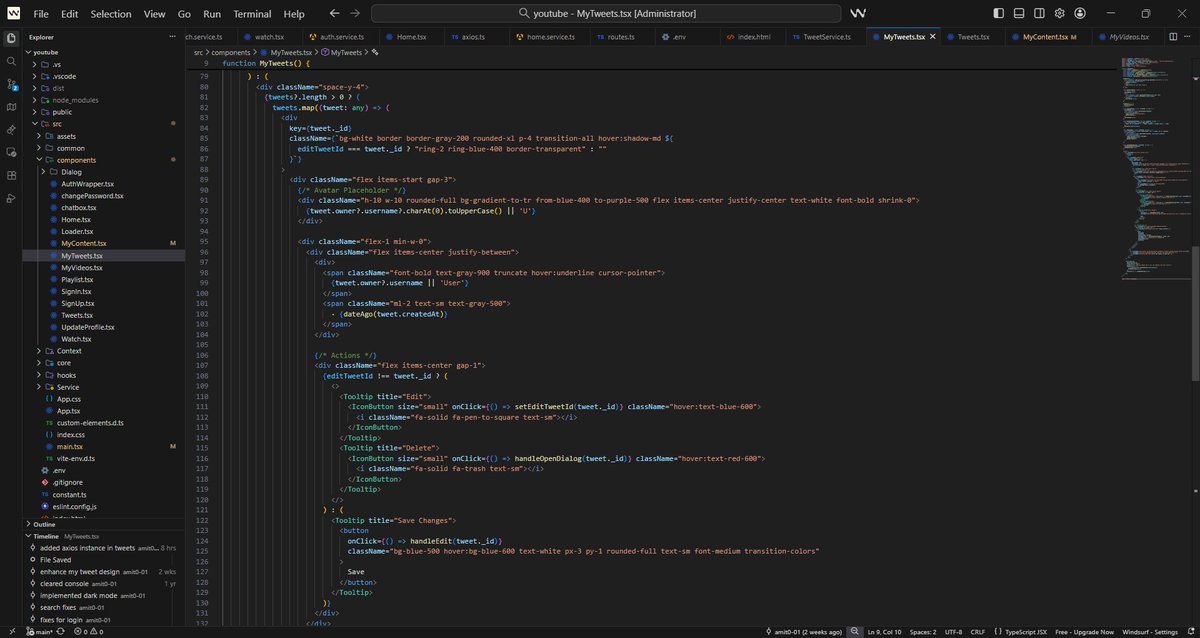Change the UTF-8 encoding selector
Image resolution: width=1200 pixels, height=638 pixels.
click(x=953, y=632)
